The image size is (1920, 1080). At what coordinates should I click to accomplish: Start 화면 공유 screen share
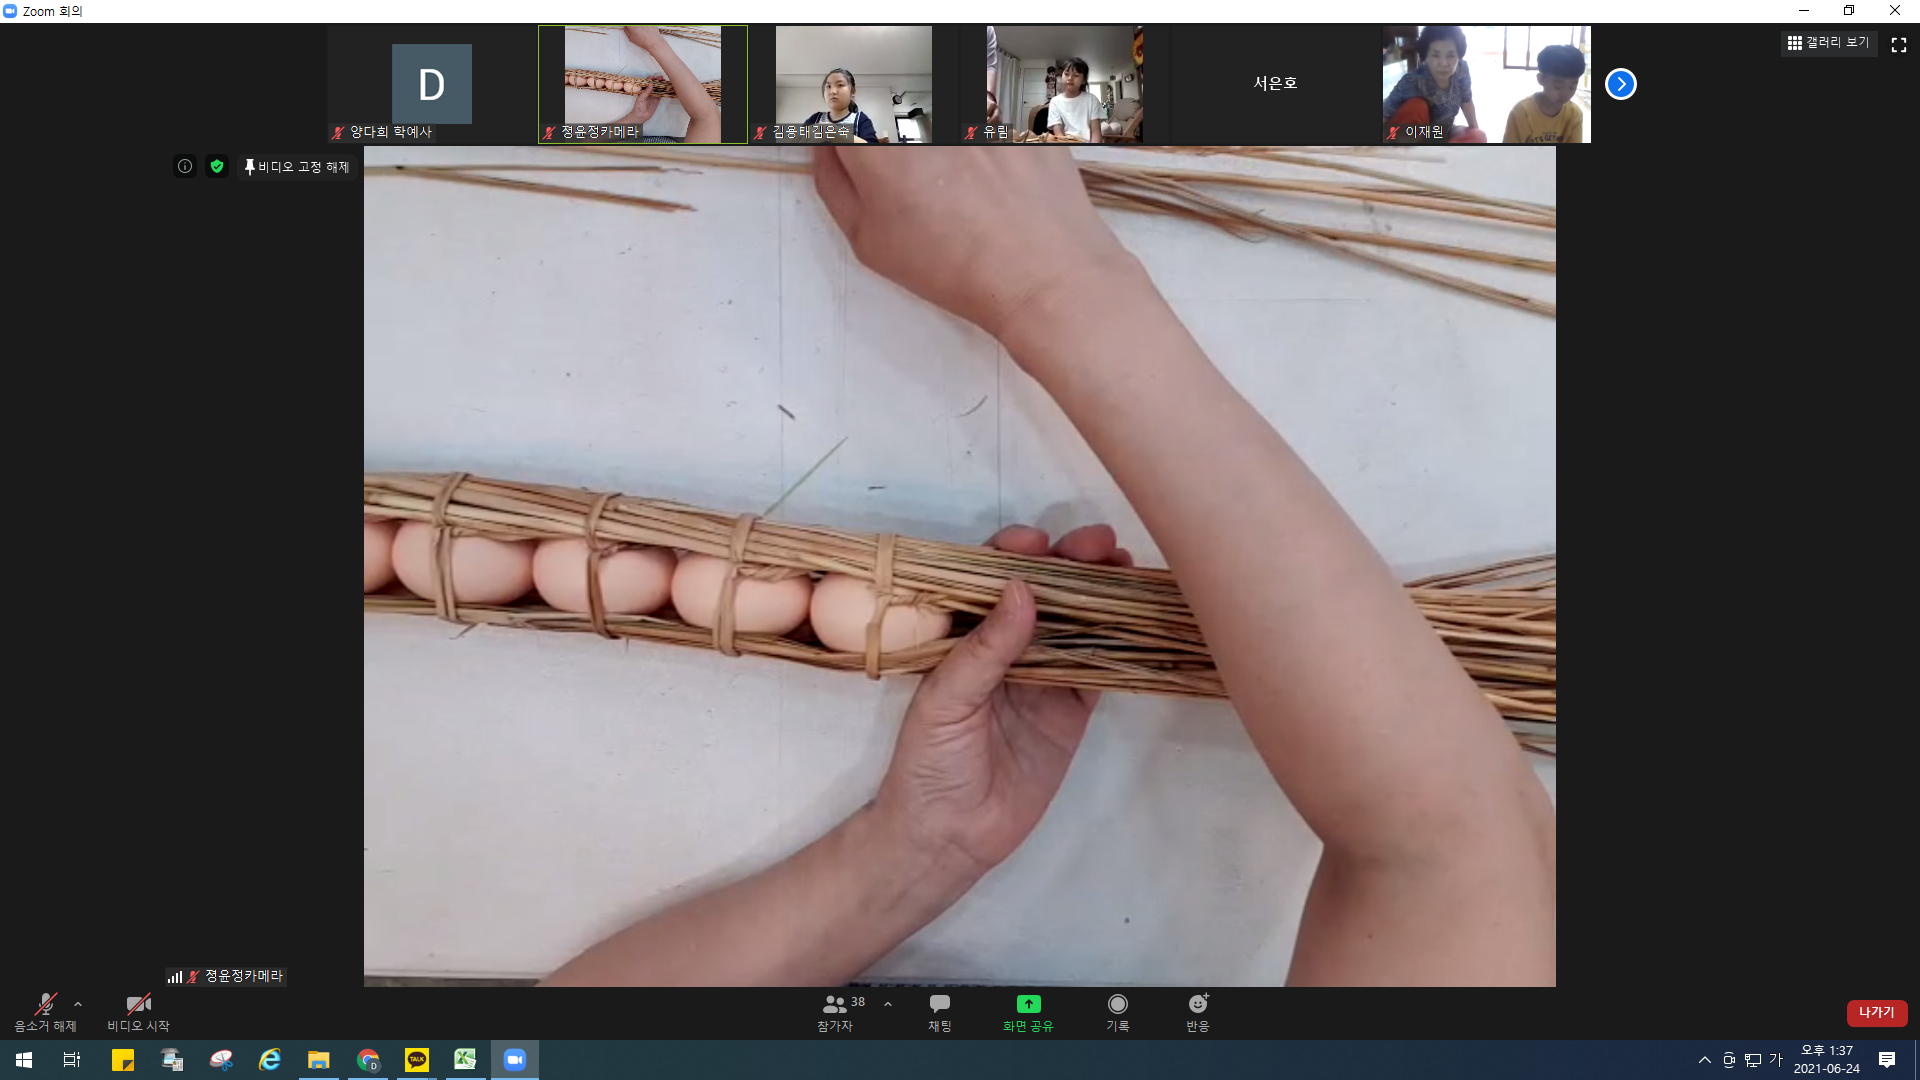[1028, 1012]
